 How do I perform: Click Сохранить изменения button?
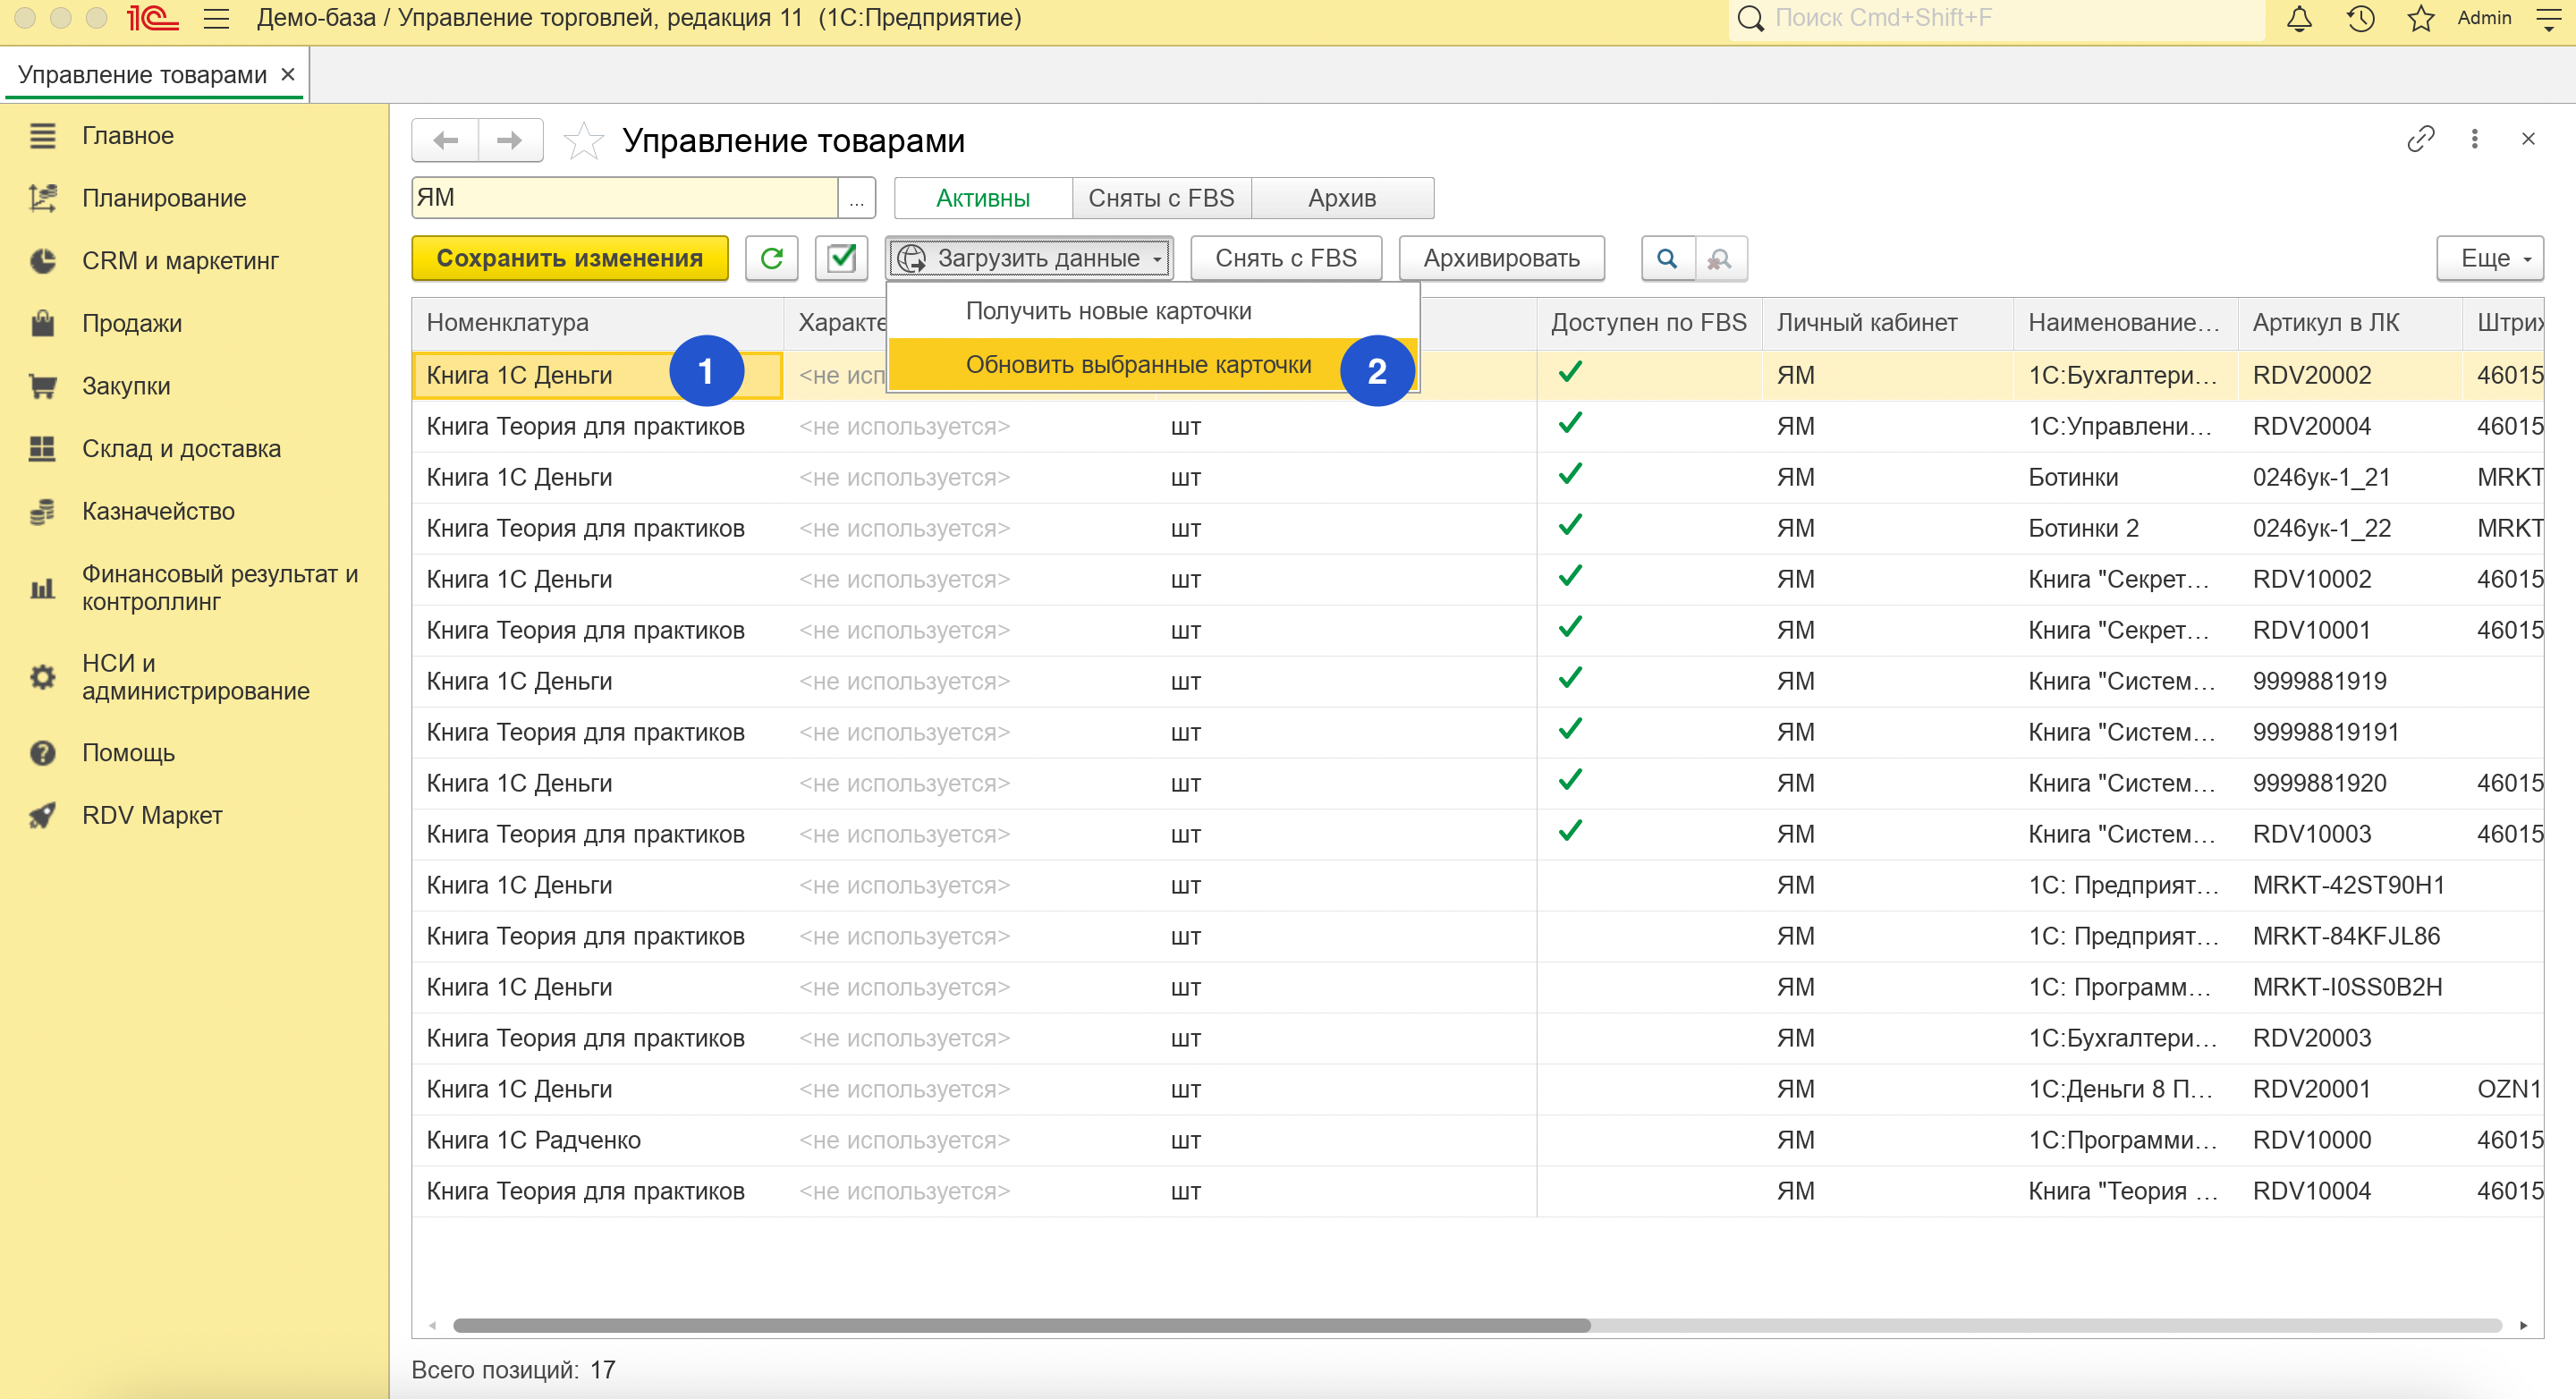pos(569,258)
